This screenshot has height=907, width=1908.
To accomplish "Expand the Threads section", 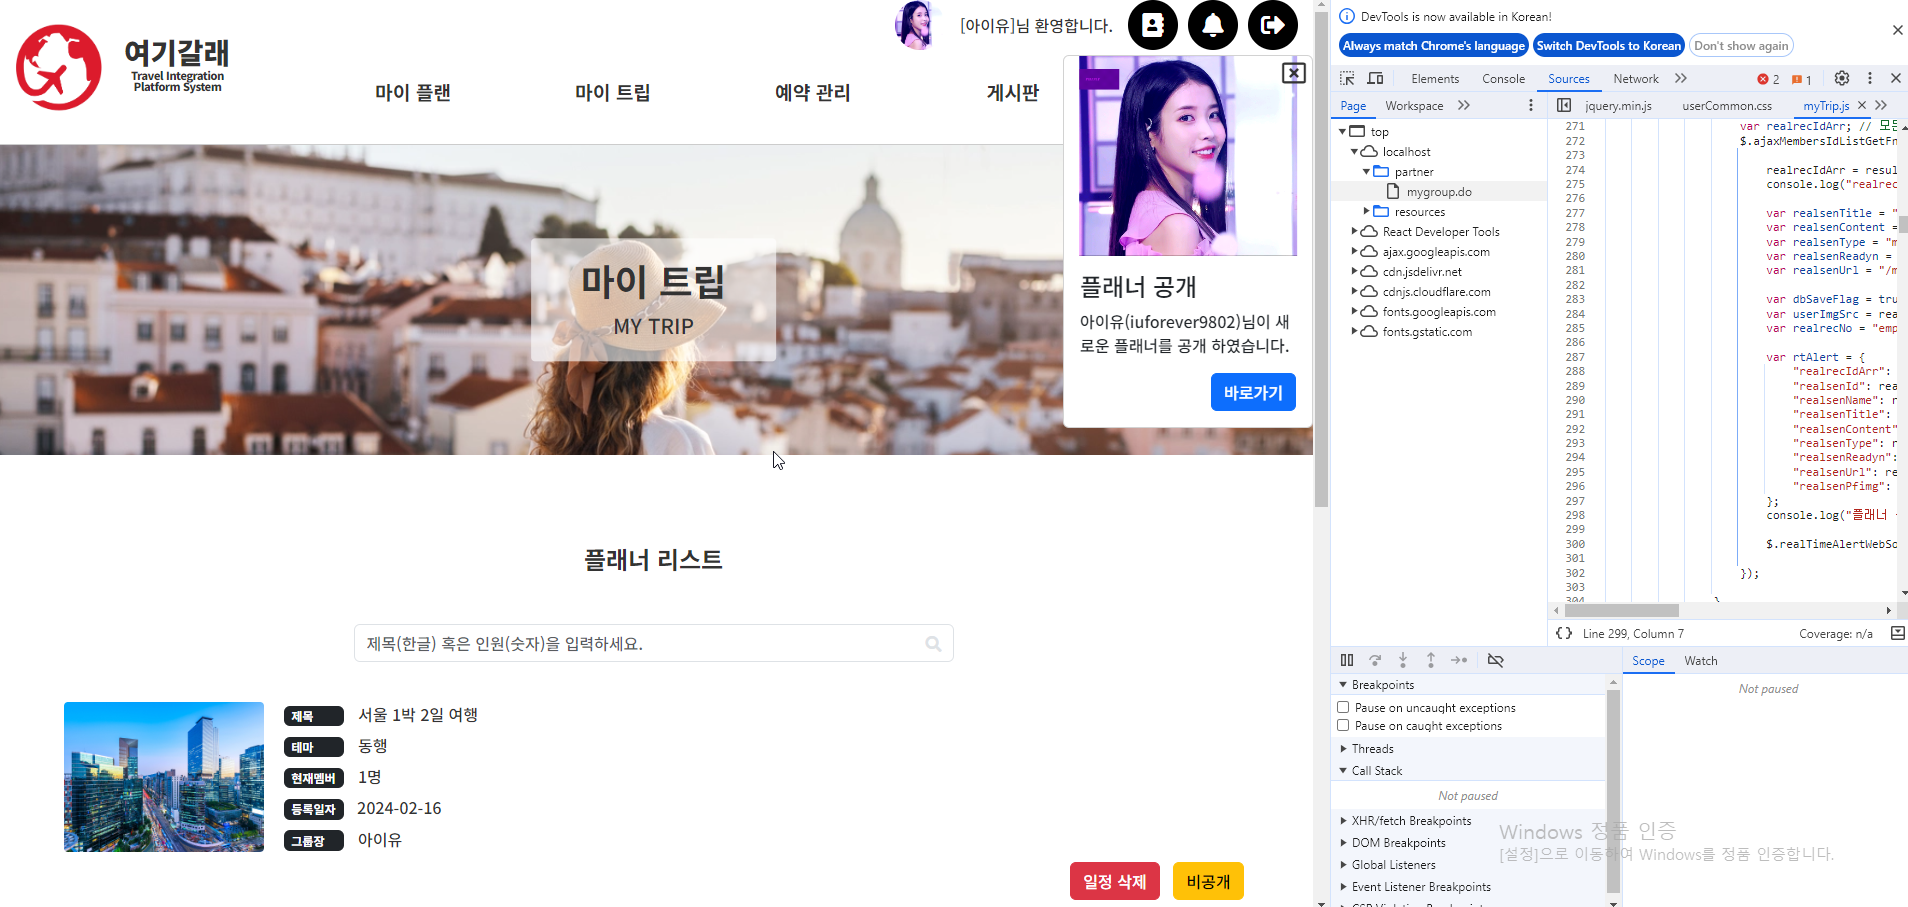I will click(1343, 749).
